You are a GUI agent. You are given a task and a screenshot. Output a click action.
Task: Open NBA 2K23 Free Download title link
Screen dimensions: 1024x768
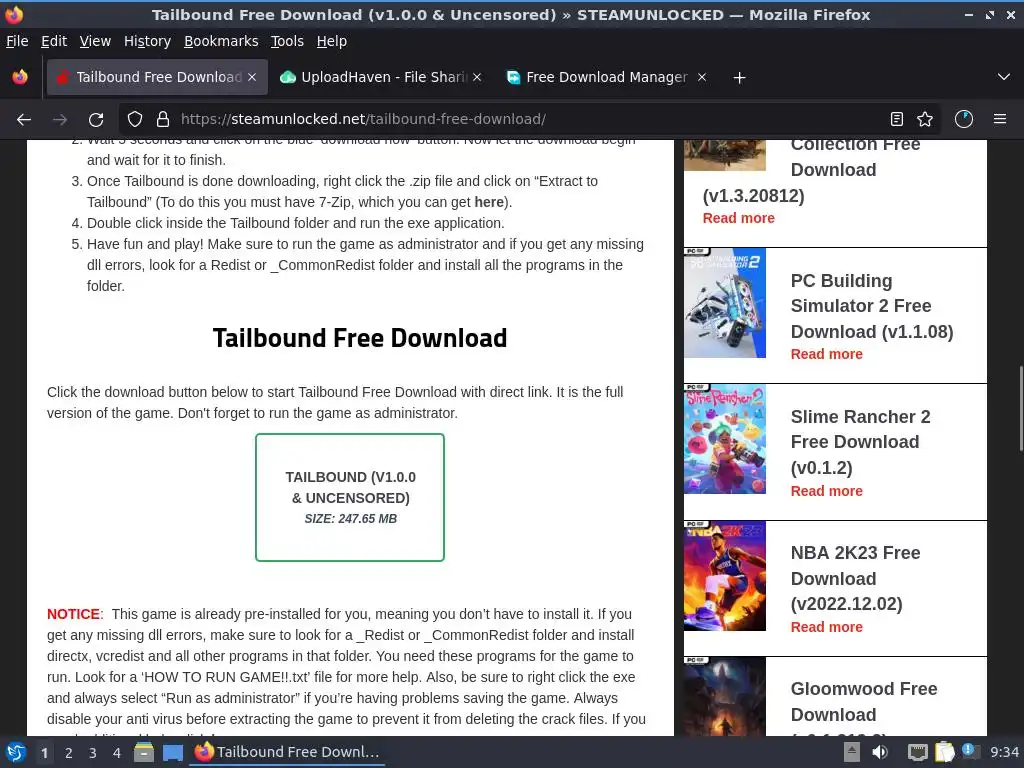coord(856,578)
